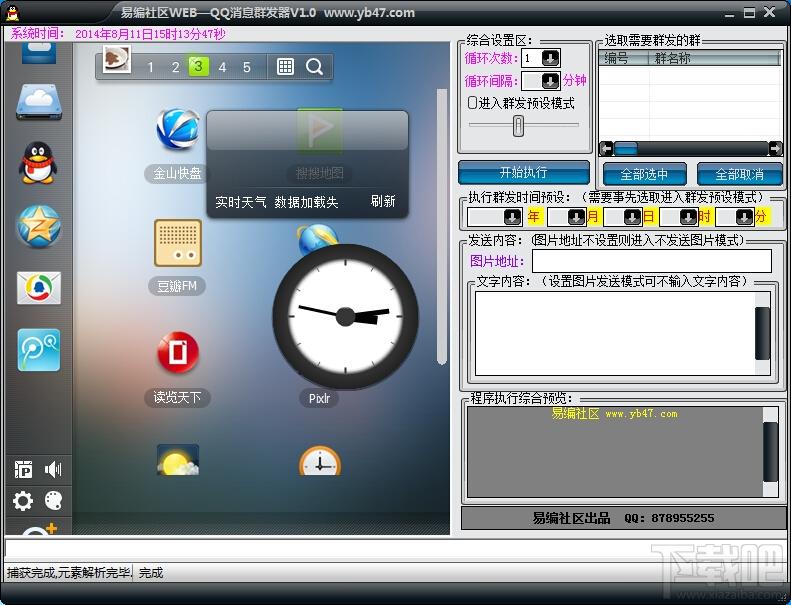This screenshot has height=605, width=791.
Task: Click the search magnifier icon
Action: point(314,67)
